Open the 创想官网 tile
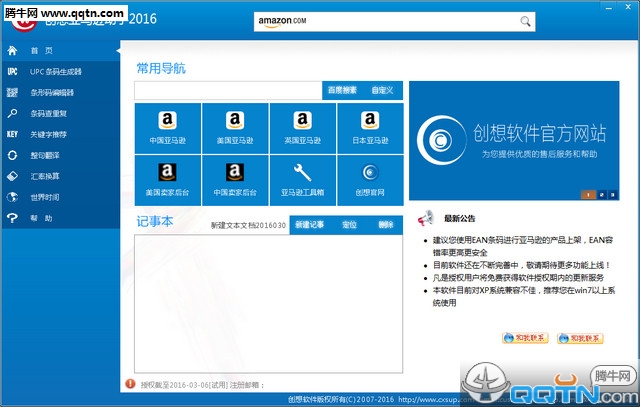 tap(370, 180)
